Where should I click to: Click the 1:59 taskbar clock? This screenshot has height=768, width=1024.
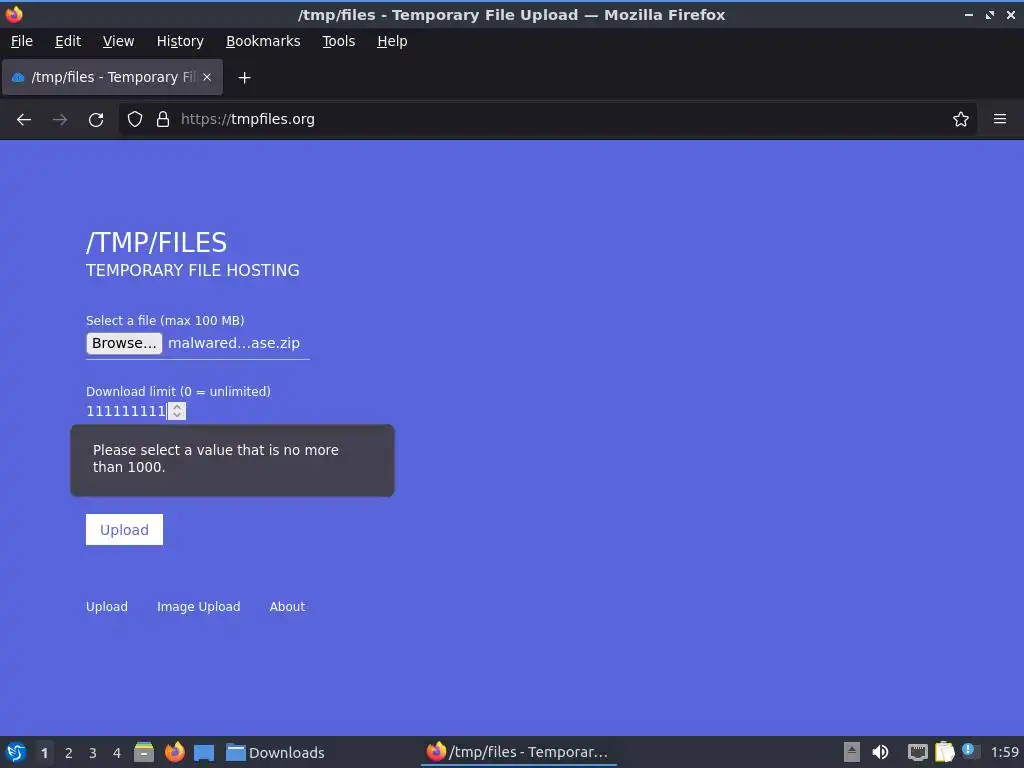click(x=1004, y=753)
